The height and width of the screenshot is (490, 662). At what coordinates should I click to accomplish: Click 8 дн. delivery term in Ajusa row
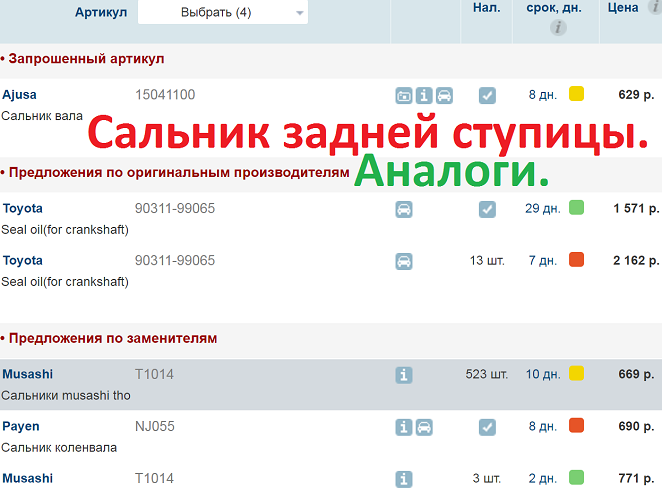tap(543, 95)
